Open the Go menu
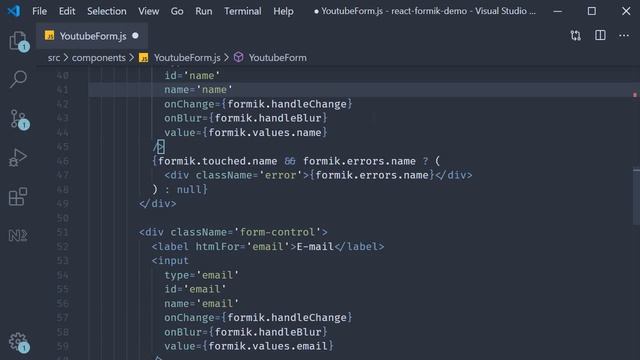640x360 pixels. click(177, 11)
